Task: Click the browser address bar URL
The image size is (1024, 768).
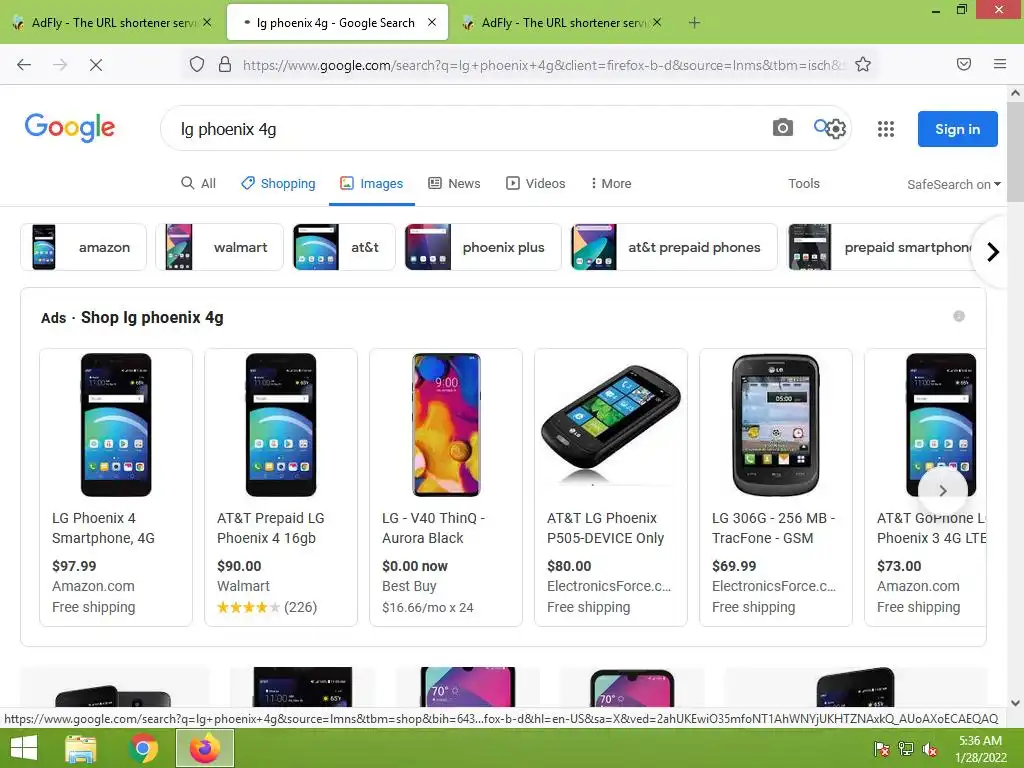Action: [542, 65]
